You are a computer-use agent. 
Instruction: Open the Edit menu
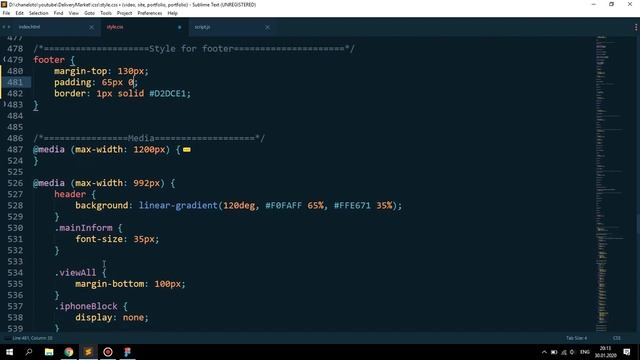click(x=20, y=13)
